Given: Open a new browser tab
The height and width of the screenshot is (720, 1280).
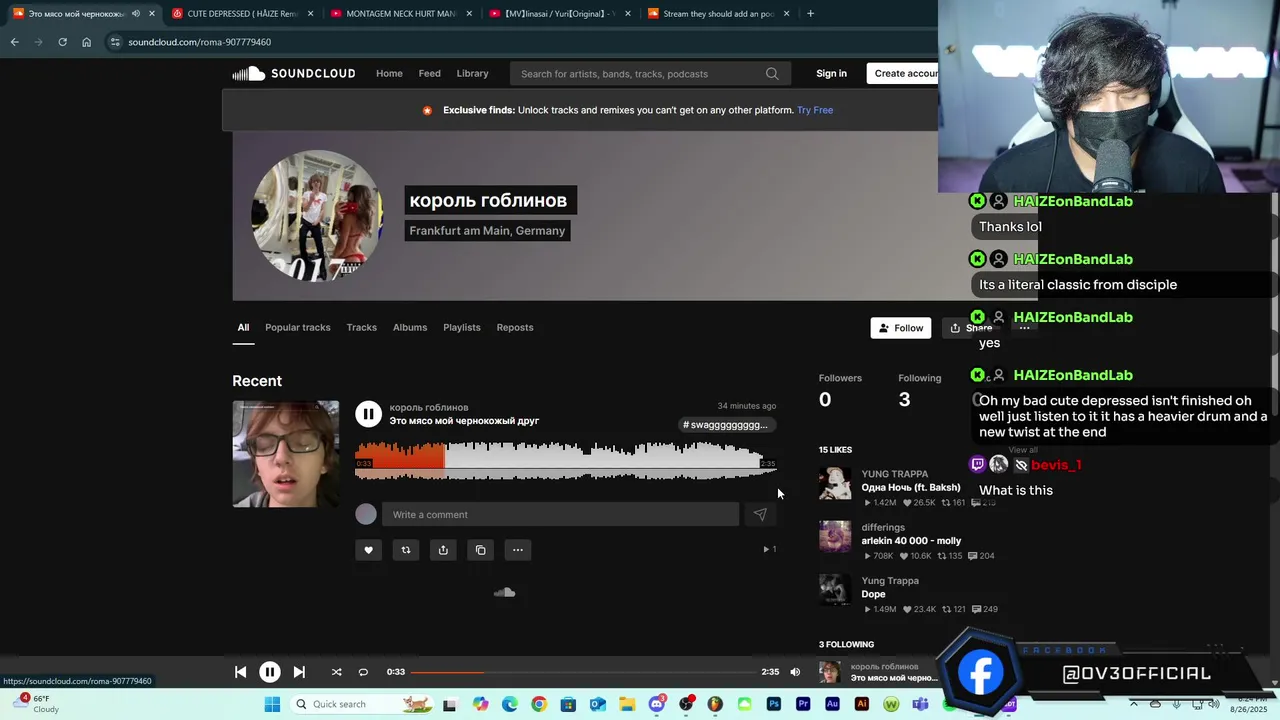Looking at the screenshot, I should click(810, 14).
